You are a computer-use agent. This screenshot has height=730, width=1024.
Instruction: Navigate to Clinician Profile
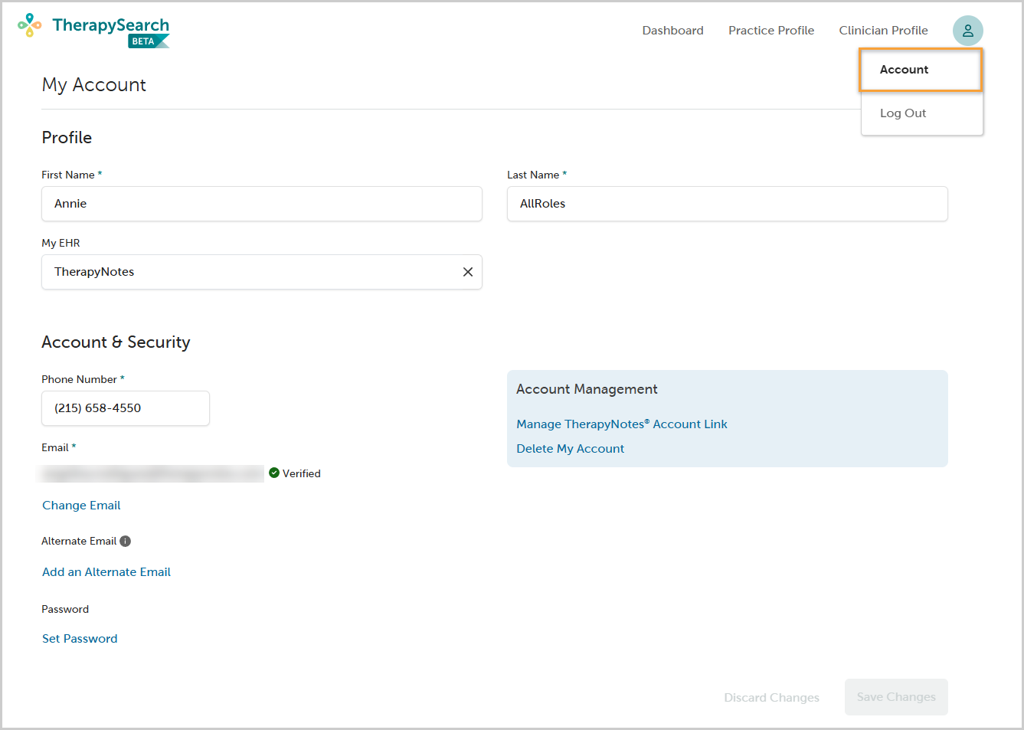(x=883, y=31)
